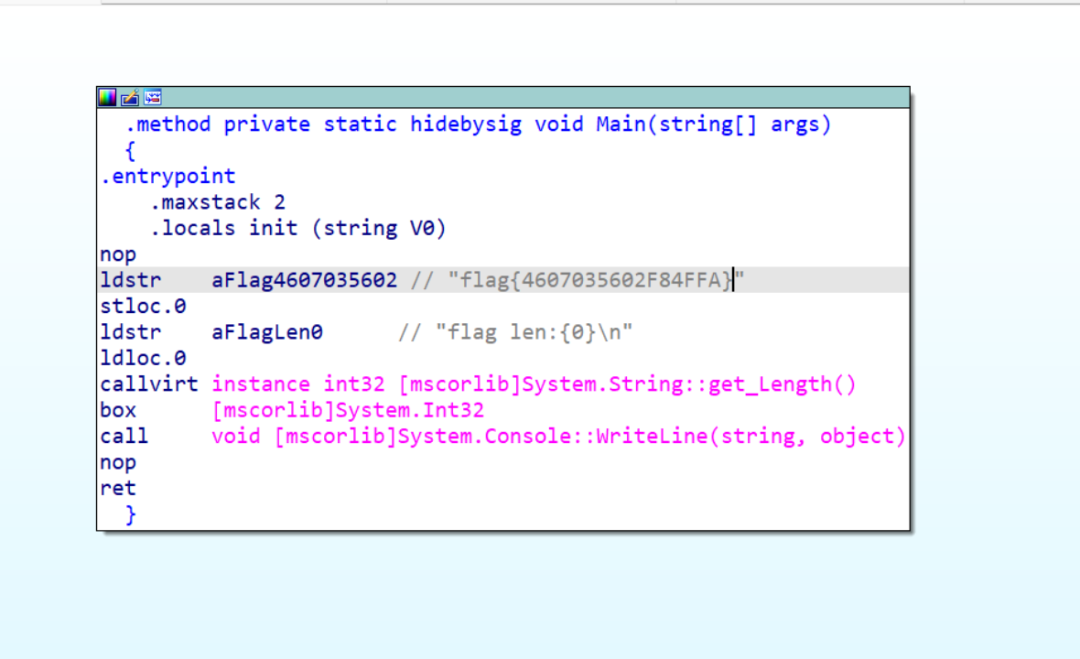Click the .locals init (string V0) line
This screenshot has height=659, width=1080.
(x=298, y=229)
